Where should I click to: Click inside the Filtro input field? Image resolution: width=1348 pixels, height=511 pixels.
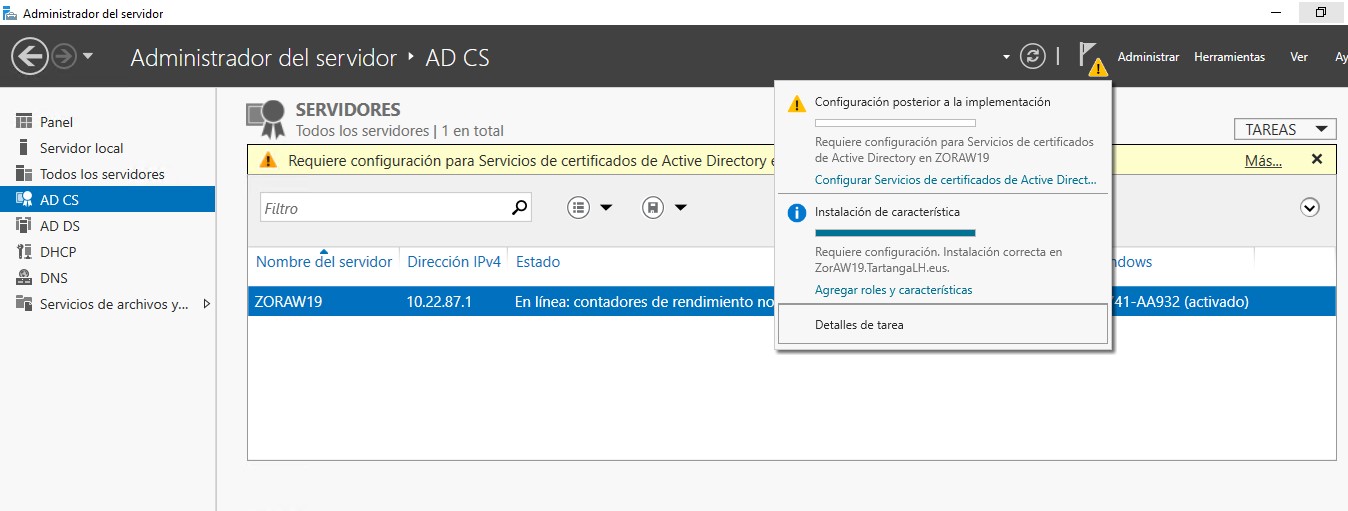[385, 208]
